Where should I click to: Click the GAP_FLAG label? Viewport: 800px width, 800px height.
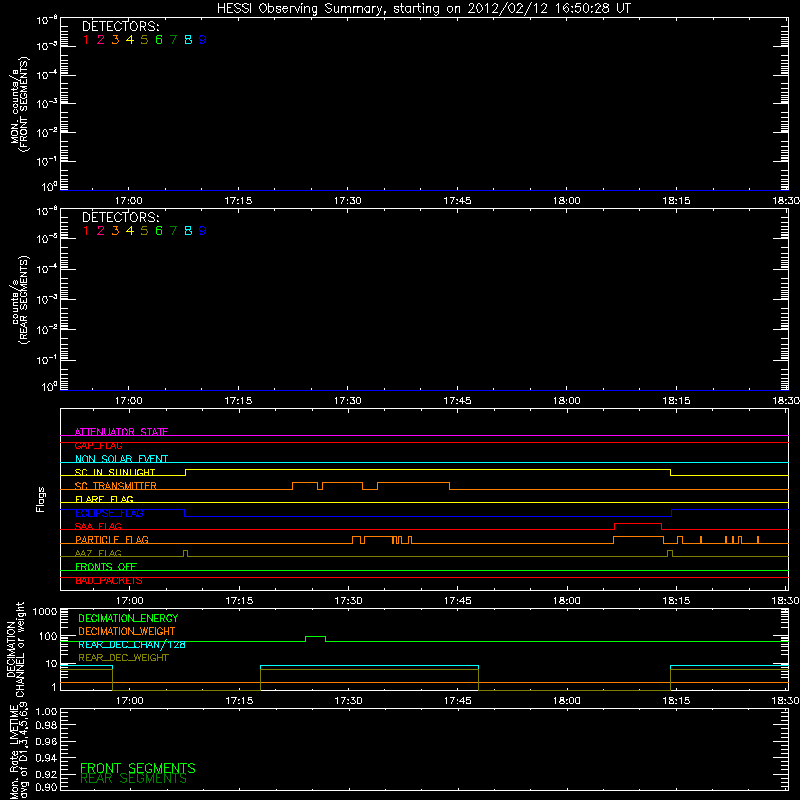[98, 445]
